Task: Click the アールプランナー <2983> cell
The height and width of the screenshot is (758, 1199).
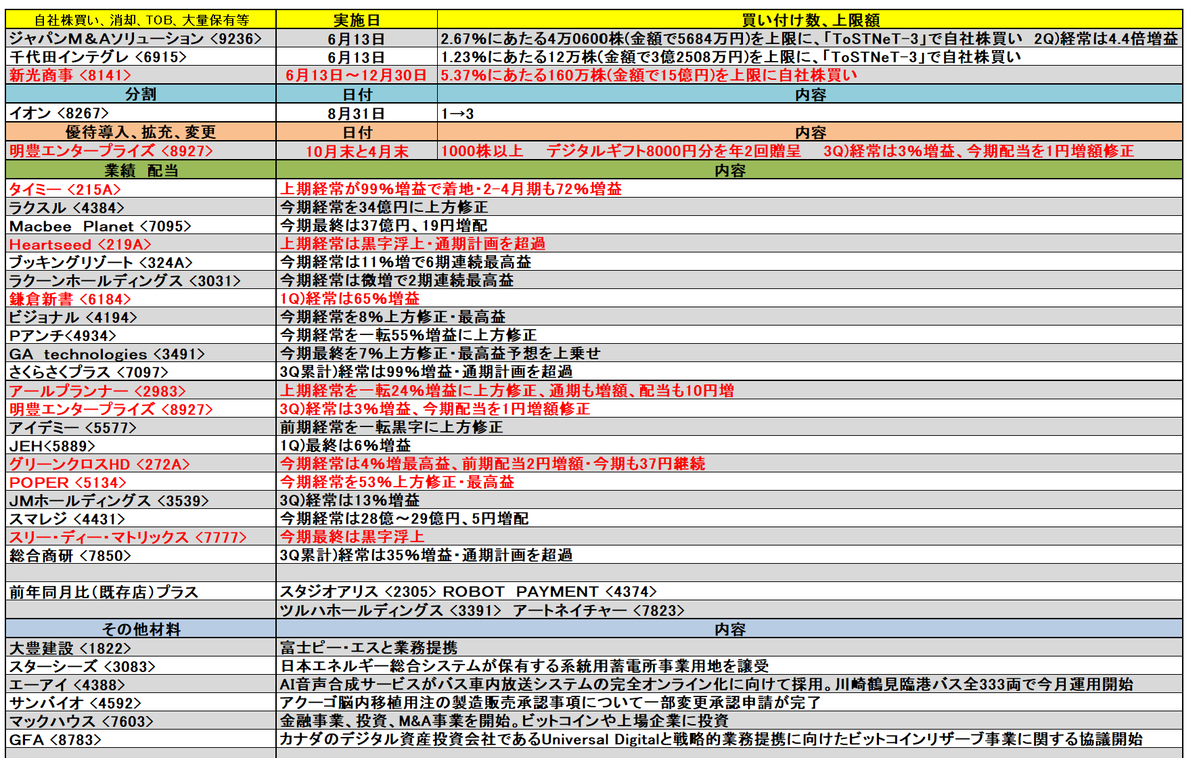Action: point(141,391)
